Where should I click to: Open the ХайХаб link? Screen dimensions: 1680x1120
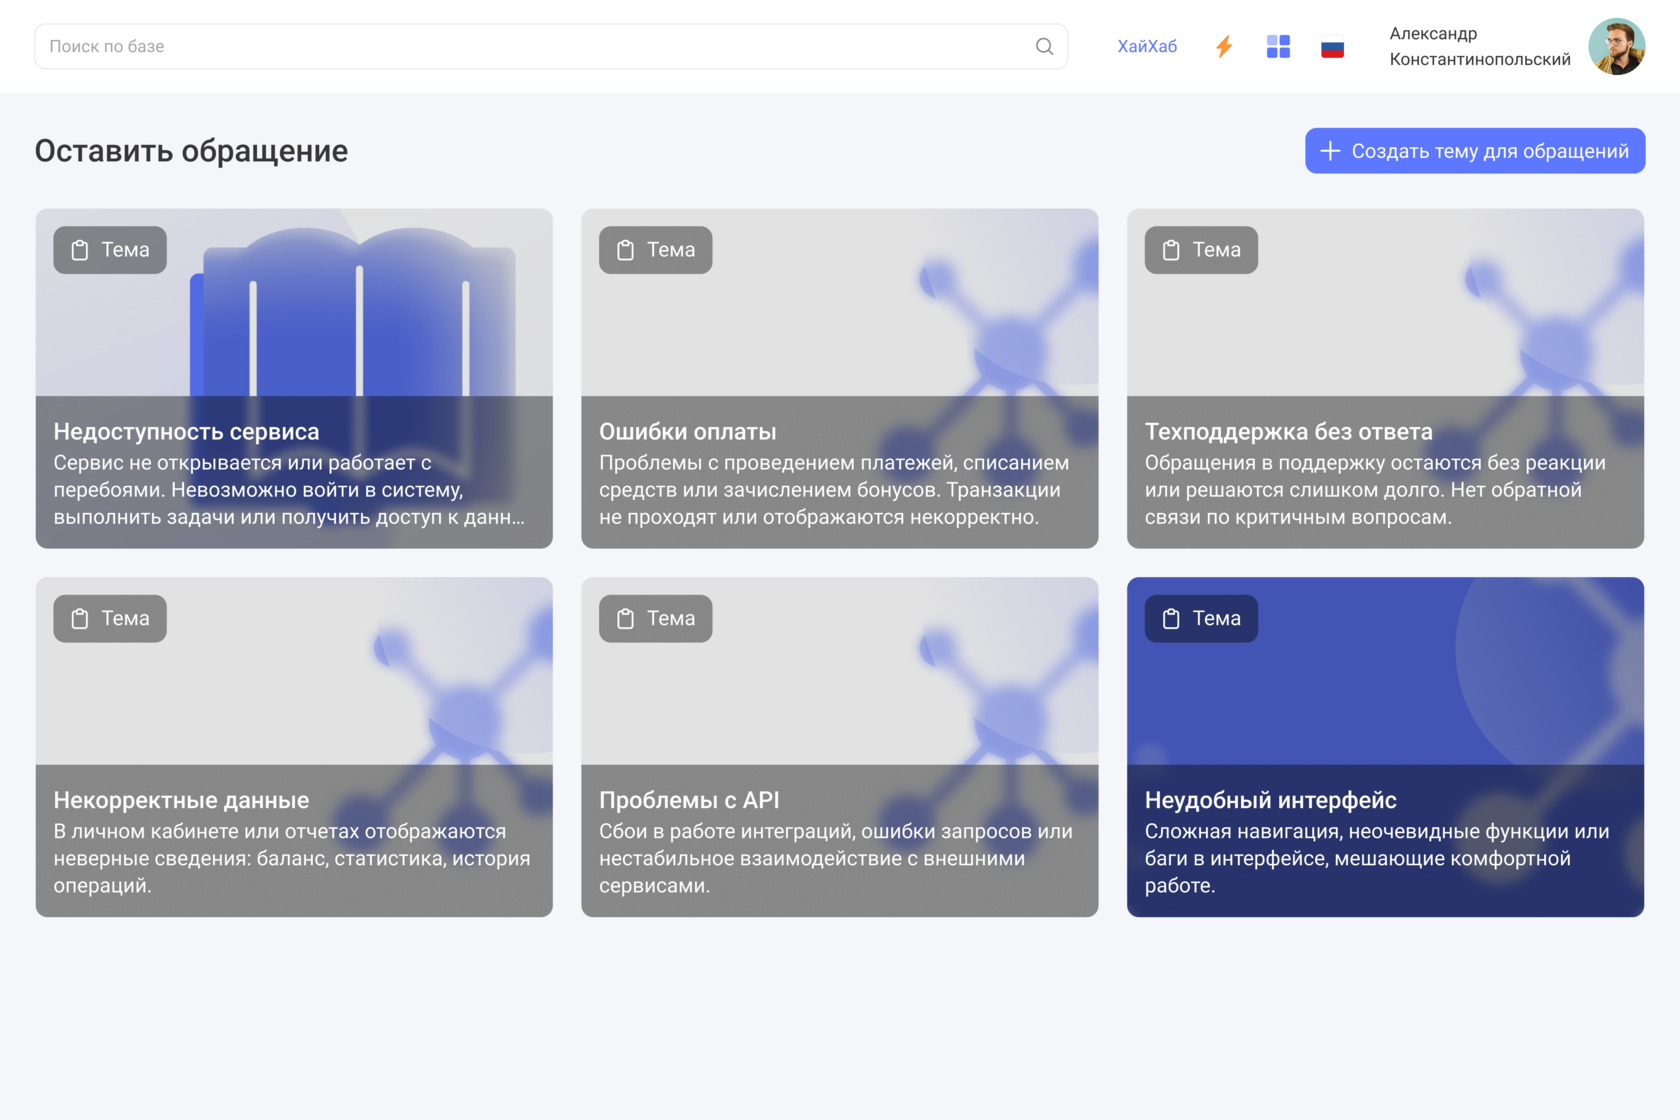[1147, 46]
